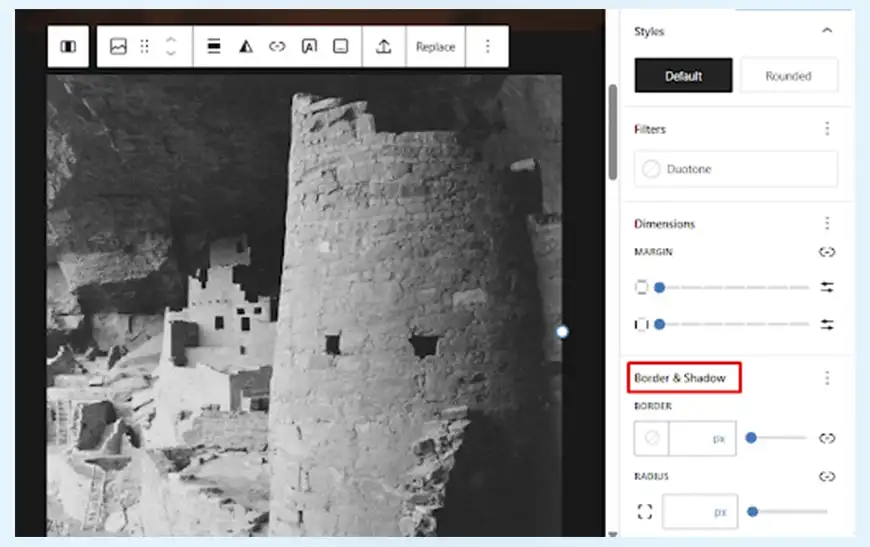Open the Border & Shadow options menu

[827, 378]
